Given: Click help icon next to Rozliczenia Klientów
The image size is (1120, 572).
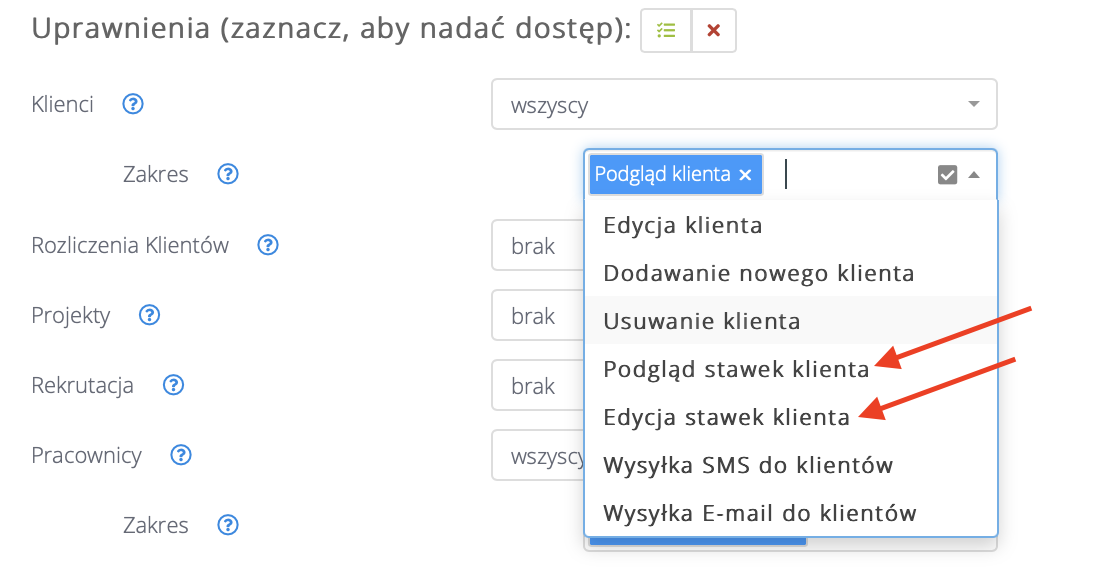Looking at the screenshot, I should pos(267,245).
